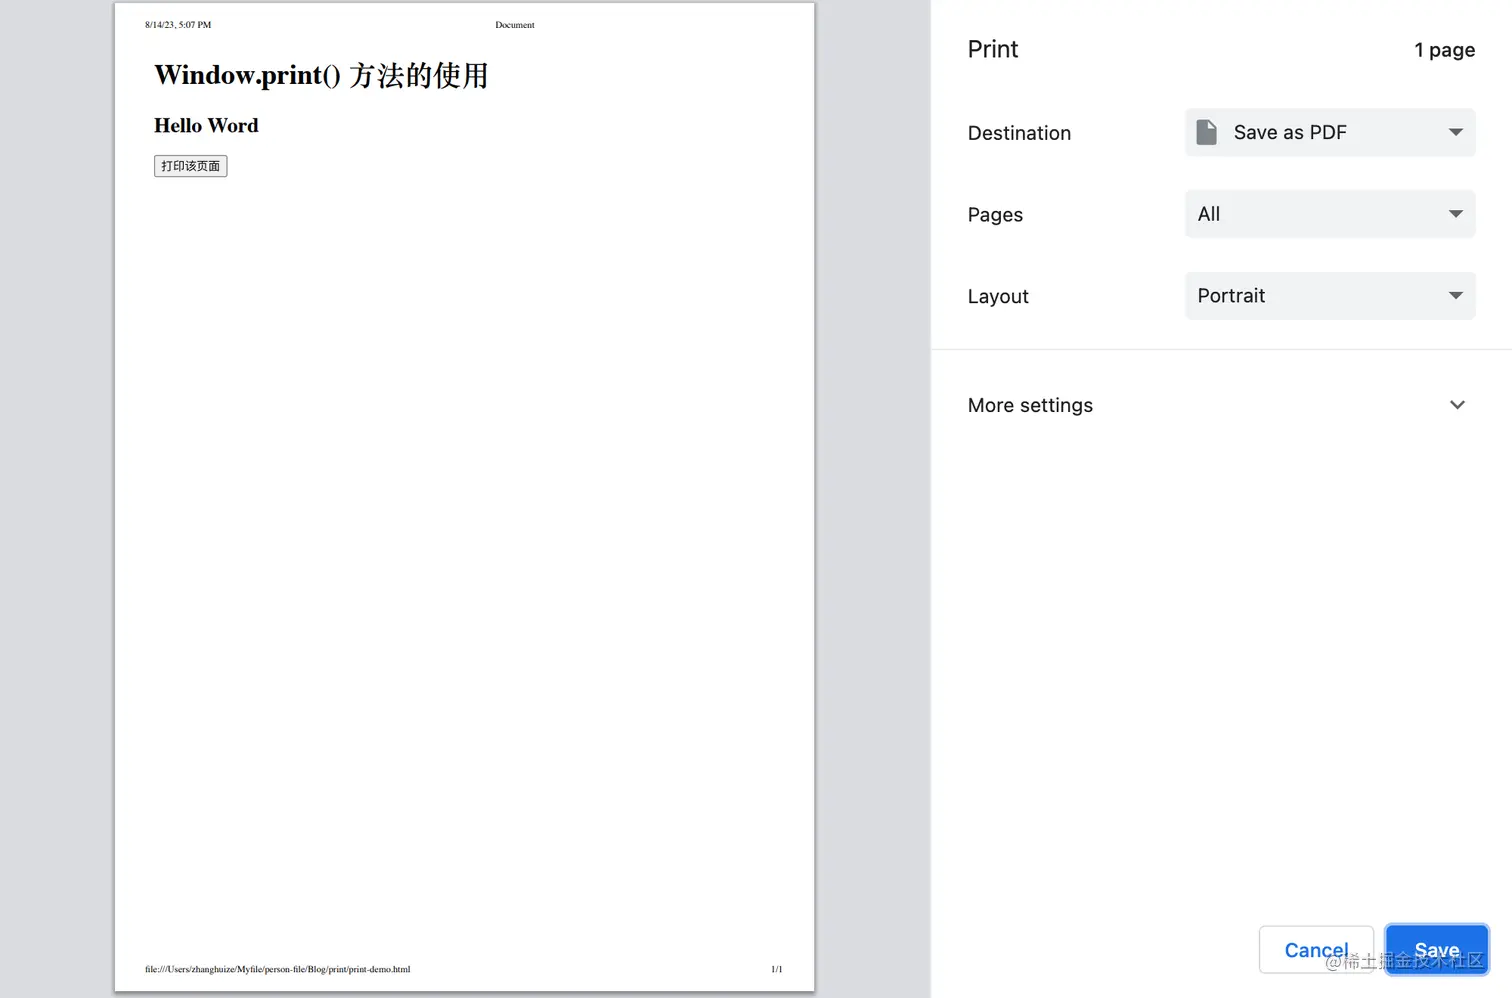The image size is (1512, 998).
Task: Click the 1/1 page number in footer
Action: 777,969
